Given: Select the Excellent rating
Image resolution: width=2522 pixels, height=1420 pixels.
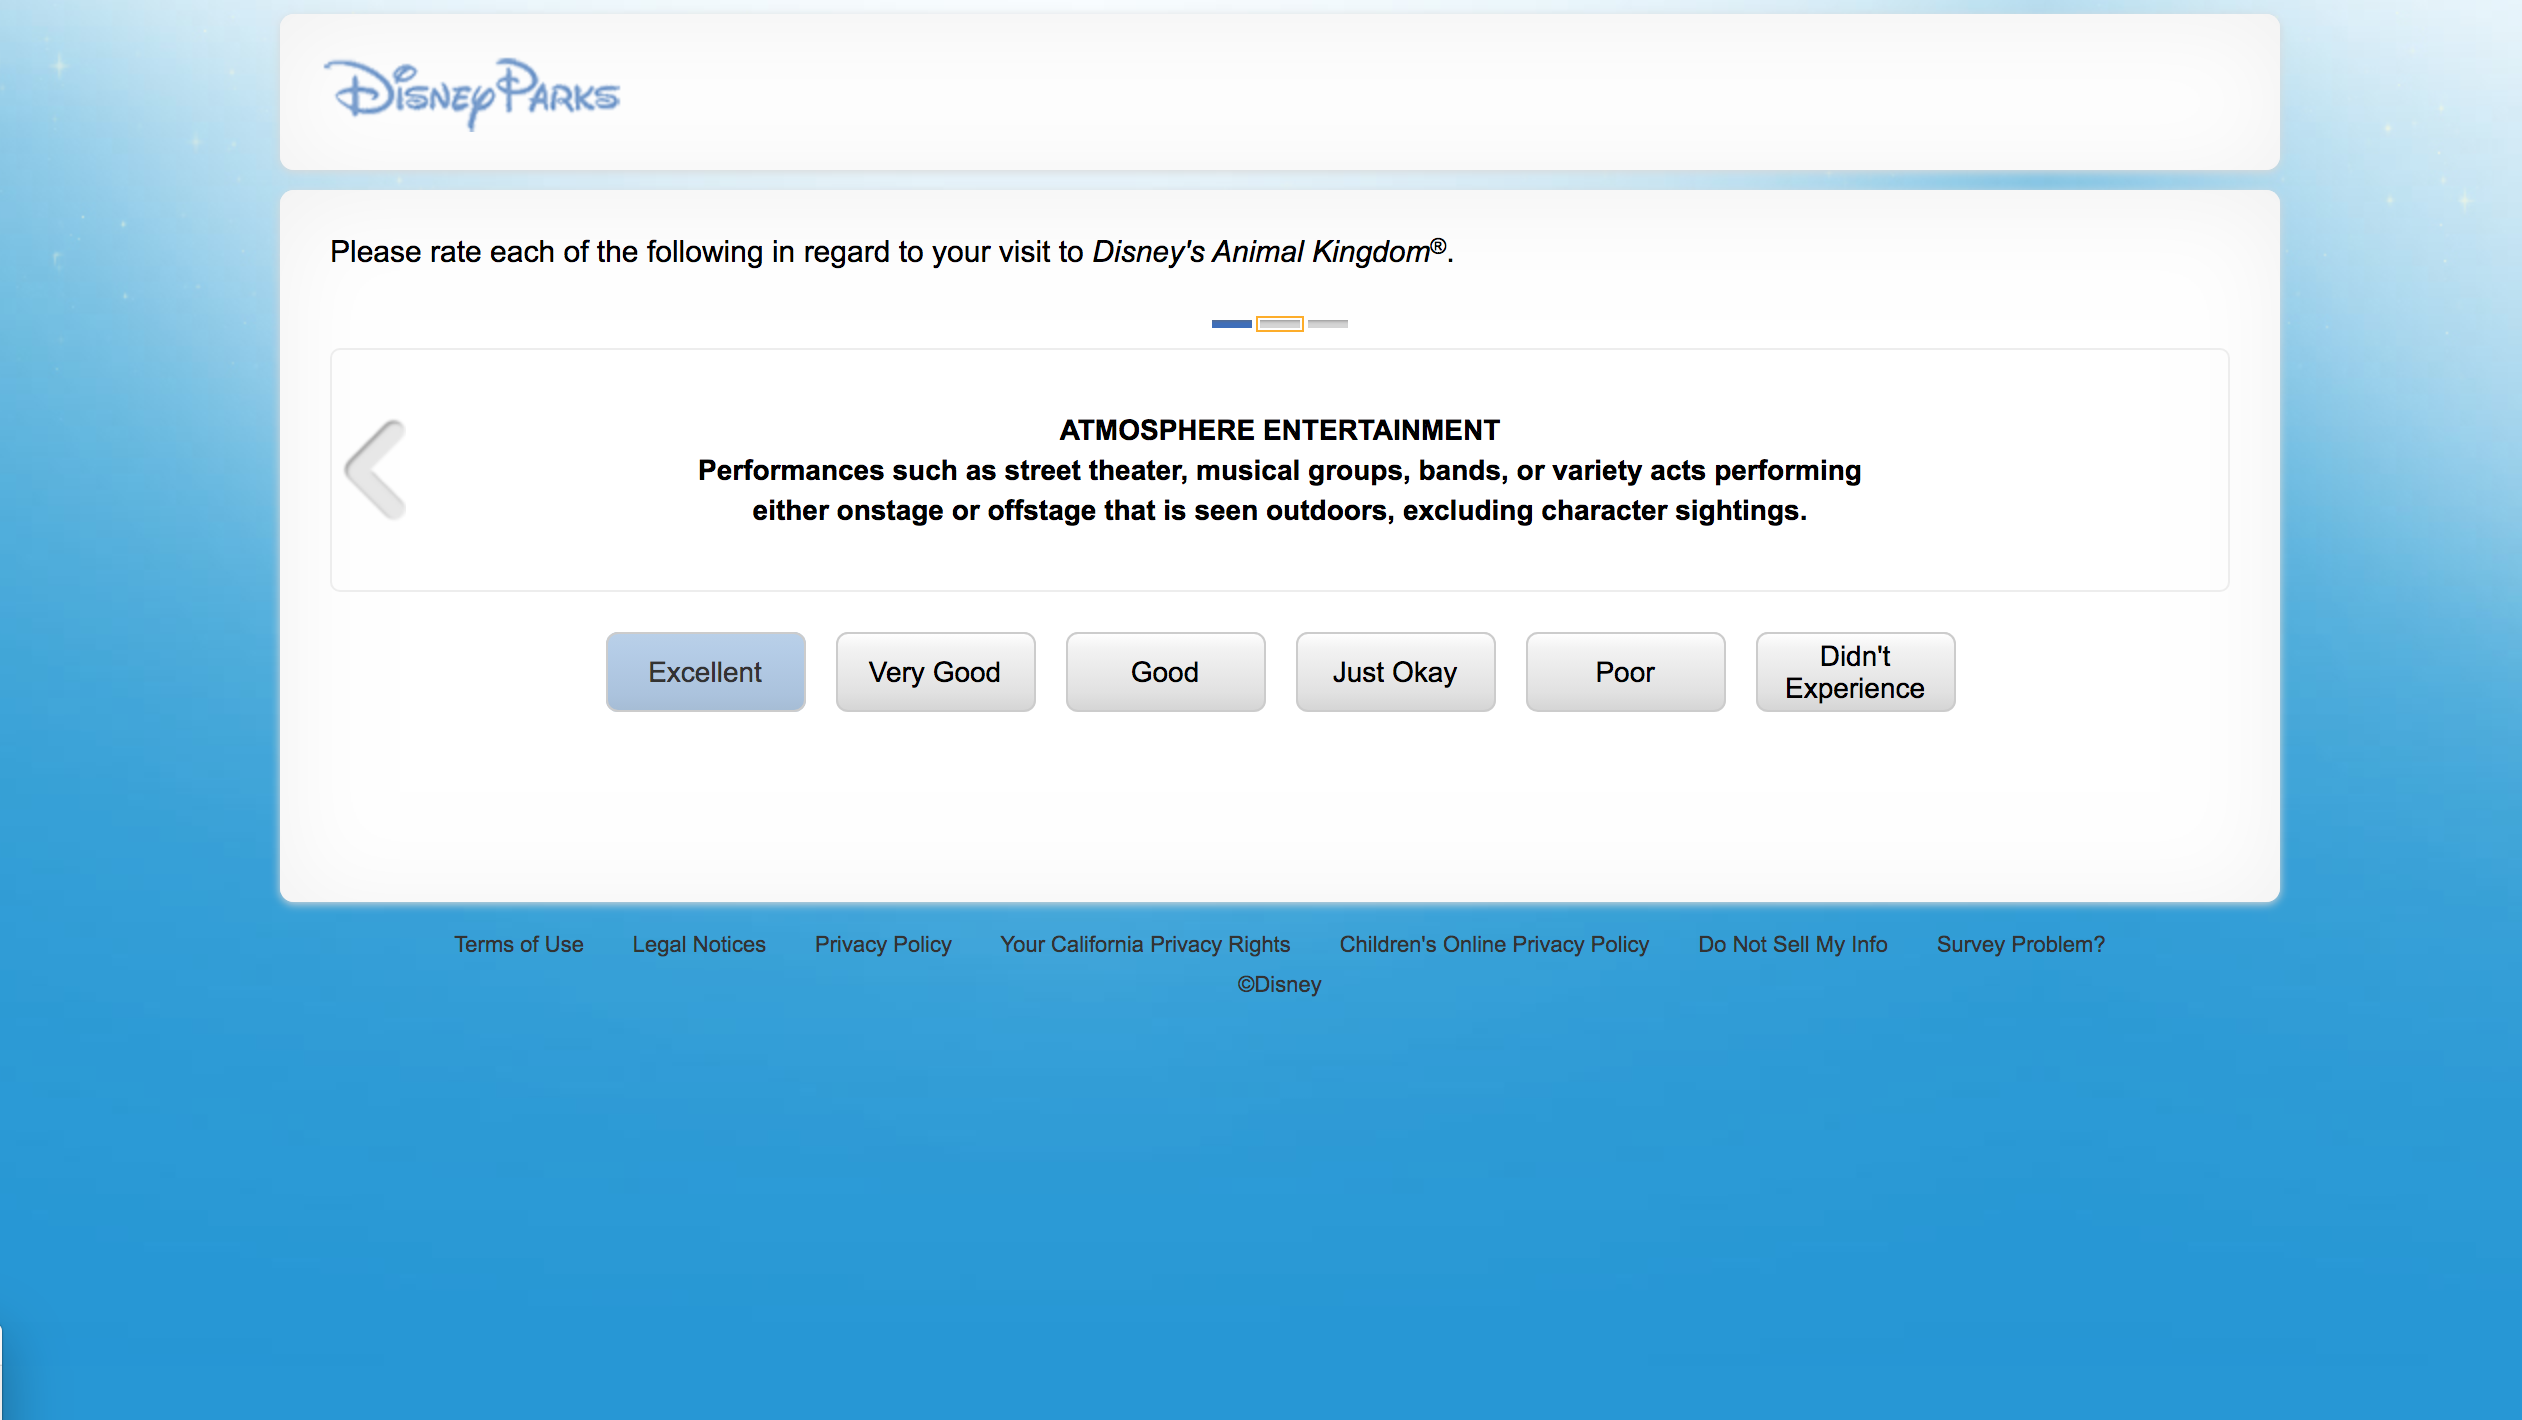Looking at the screenshot, I should [705, 672].
